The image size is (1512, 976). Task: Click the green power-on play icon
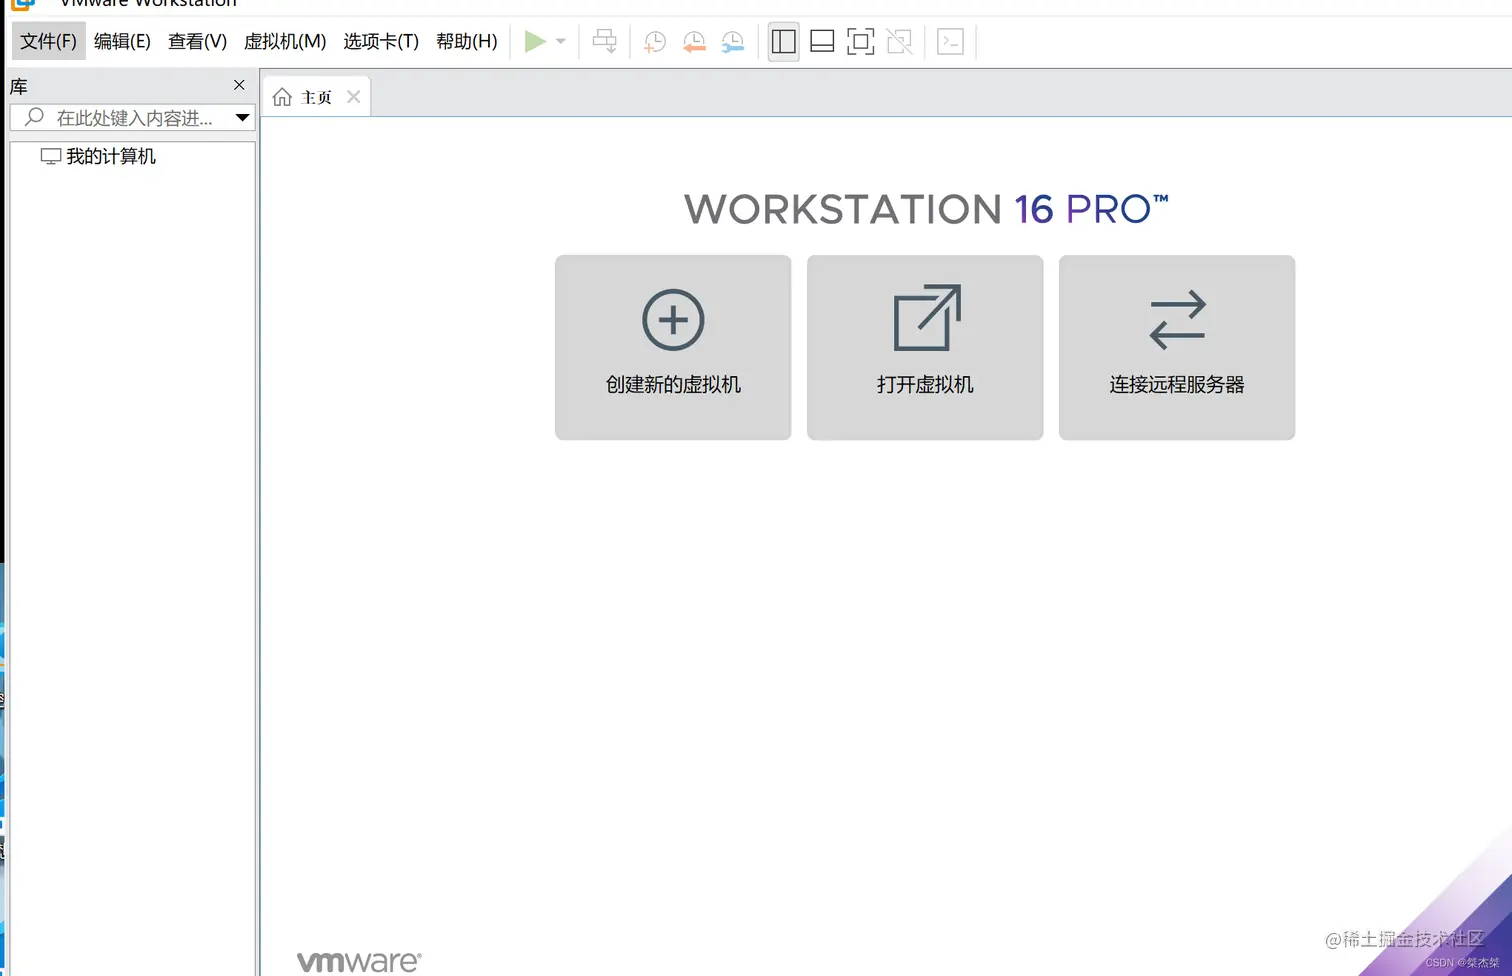pos(535,41)
